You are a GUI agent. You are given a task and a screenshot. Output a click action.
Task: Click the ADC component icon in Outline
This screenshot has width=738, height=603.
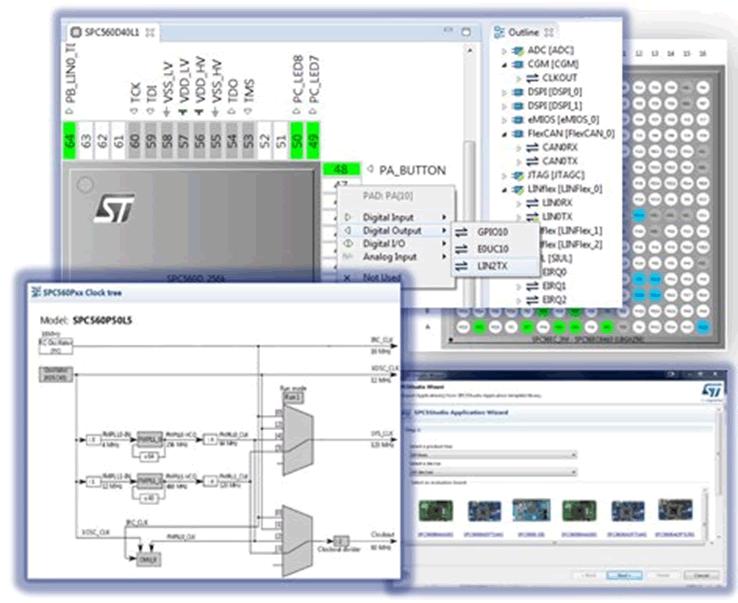coord(518,50)
